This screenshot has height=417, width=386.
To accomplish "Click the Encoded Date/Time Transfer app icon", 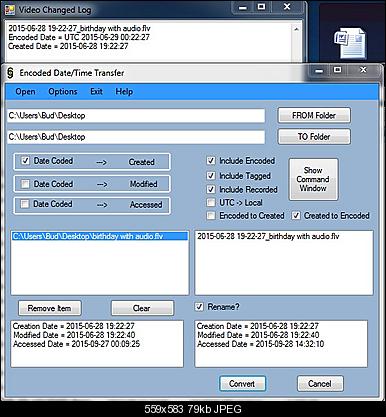I will pos(10,73).
